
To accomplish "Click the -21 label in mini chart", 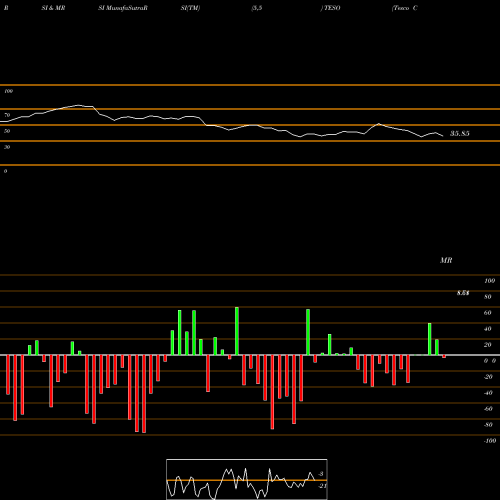I will pyautogui.click(x=322, y=486).
